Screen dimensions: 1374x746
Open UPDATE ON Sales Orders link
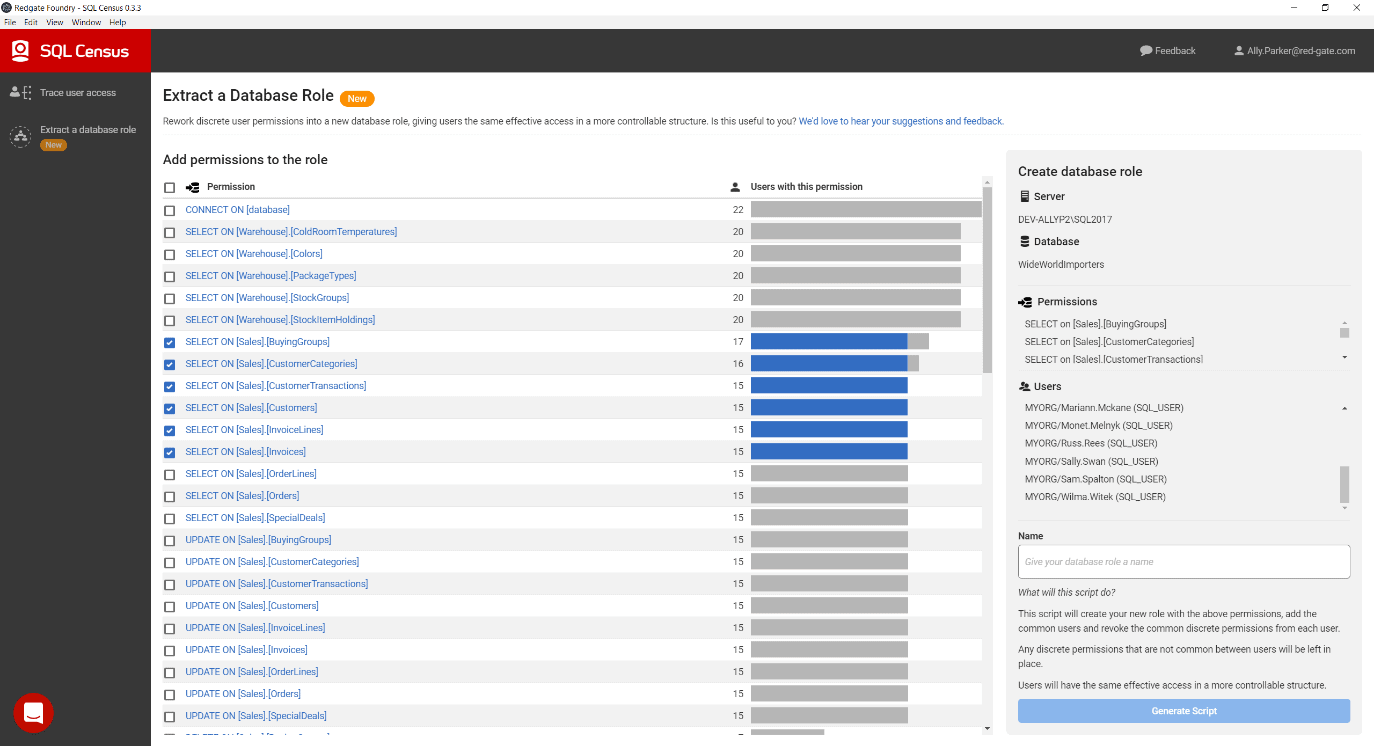click(x=243, y=694)
